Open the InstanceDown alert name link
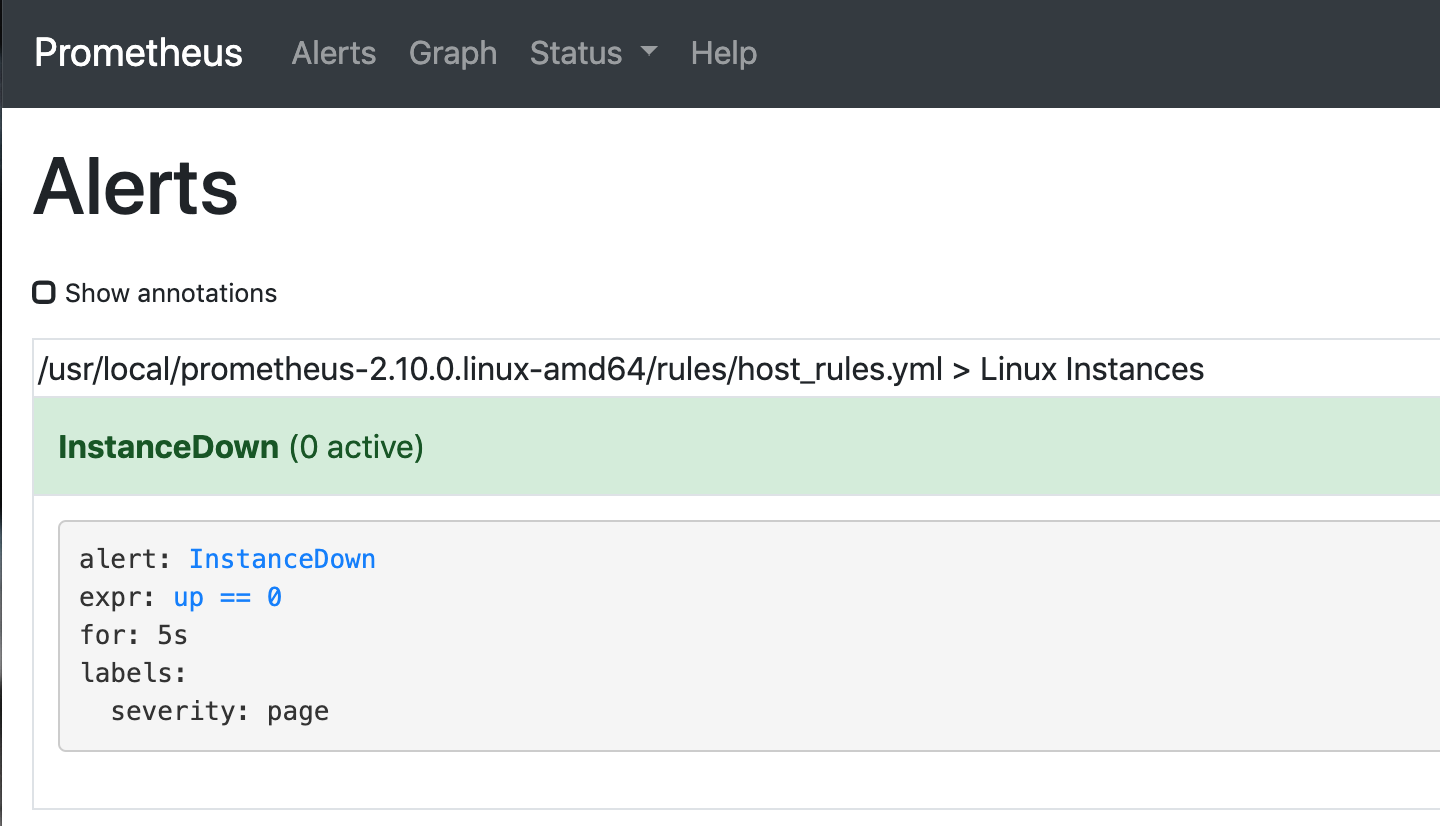Screen dimensions: 1440x826 click(x=282, y=559)
